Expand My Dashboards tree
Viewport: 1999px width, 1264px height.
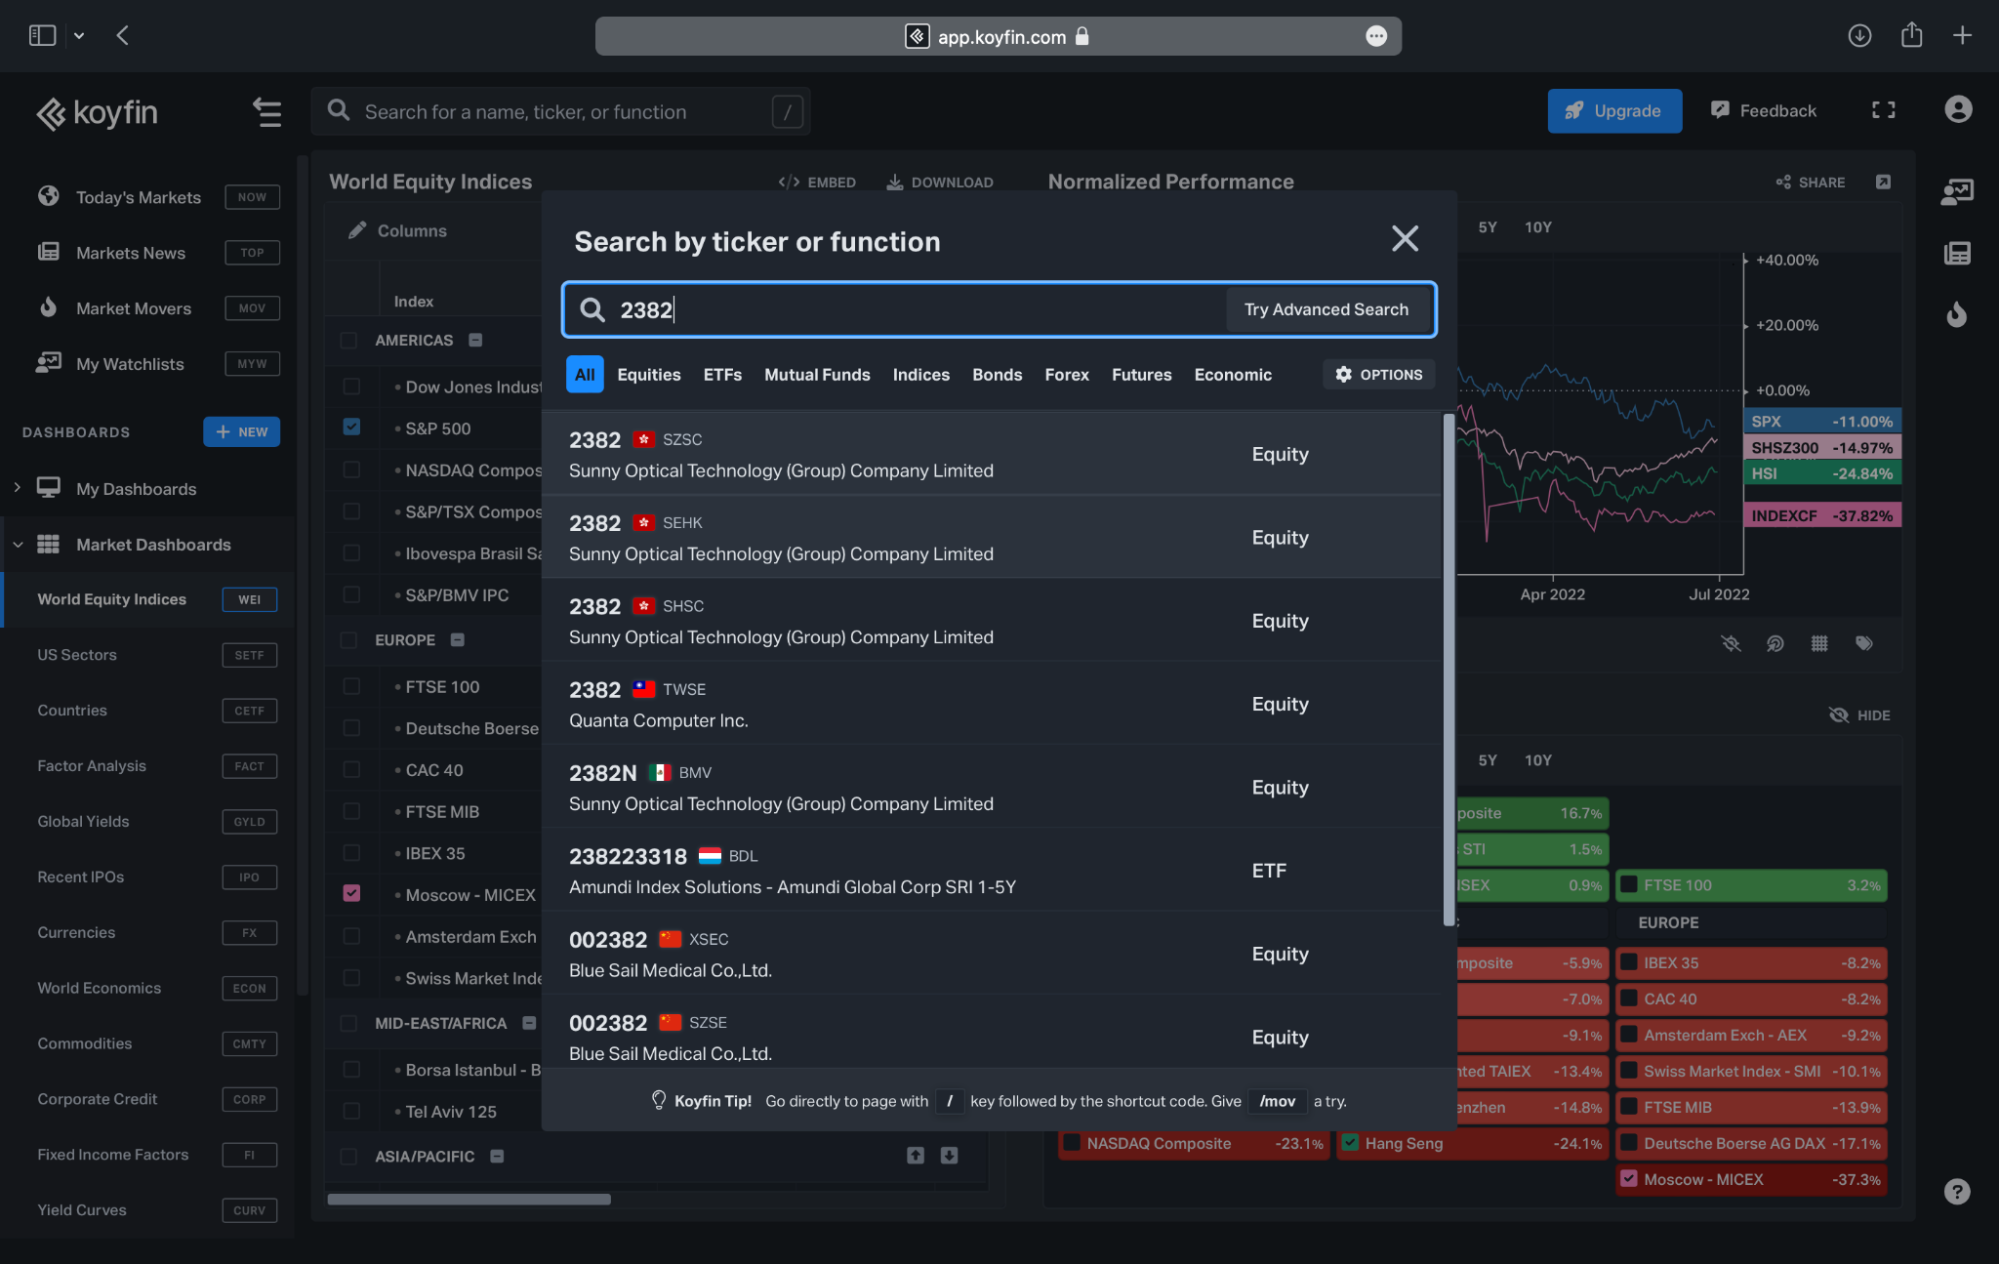17,488
